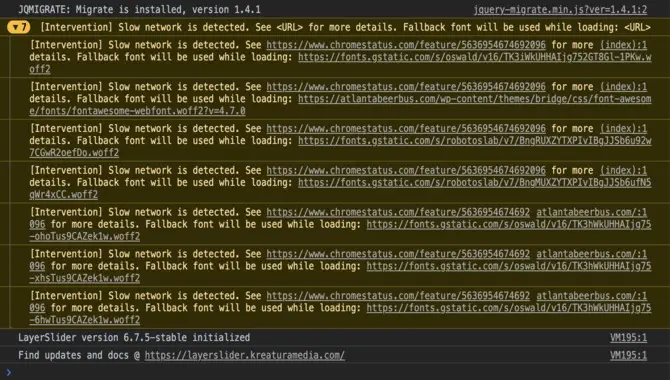Click the console prompt input line
Image resolution: width=670 pixels, height=380 pixels.
tap(338, 372)
